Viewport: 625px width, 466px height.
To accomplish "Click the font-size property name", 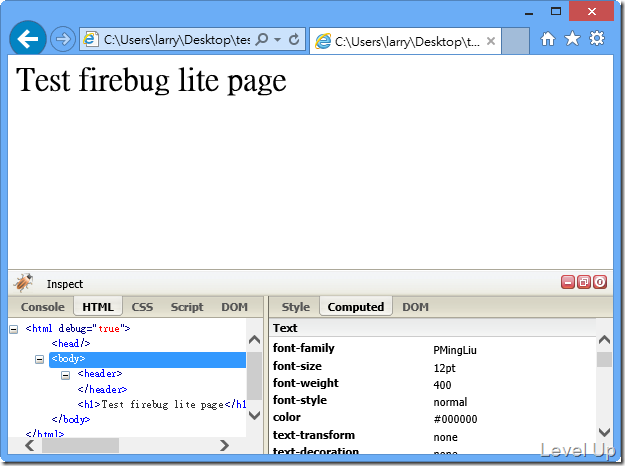I will pyautogui.click(x=297, y=366).
